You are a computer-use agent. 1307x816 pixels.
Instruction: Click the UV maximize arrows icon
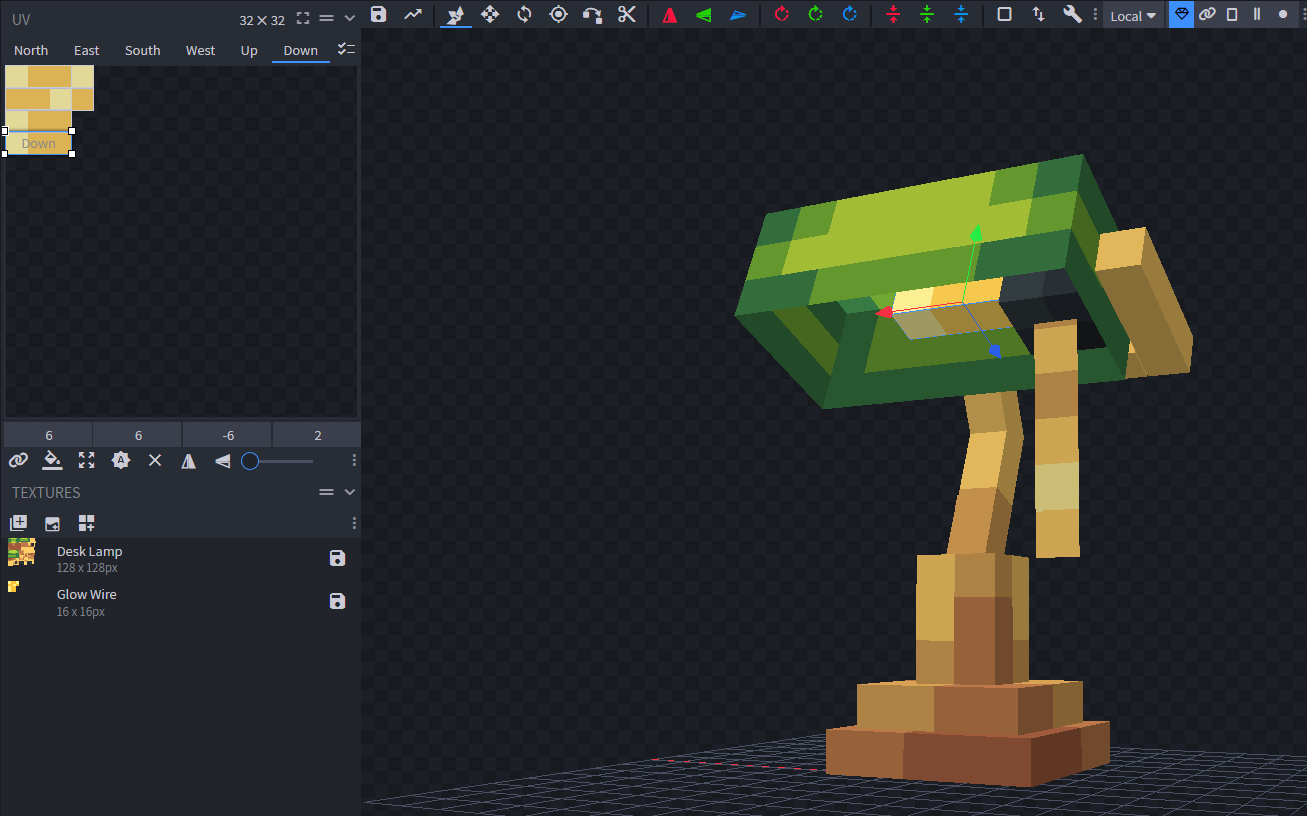(x=87, y=460)
